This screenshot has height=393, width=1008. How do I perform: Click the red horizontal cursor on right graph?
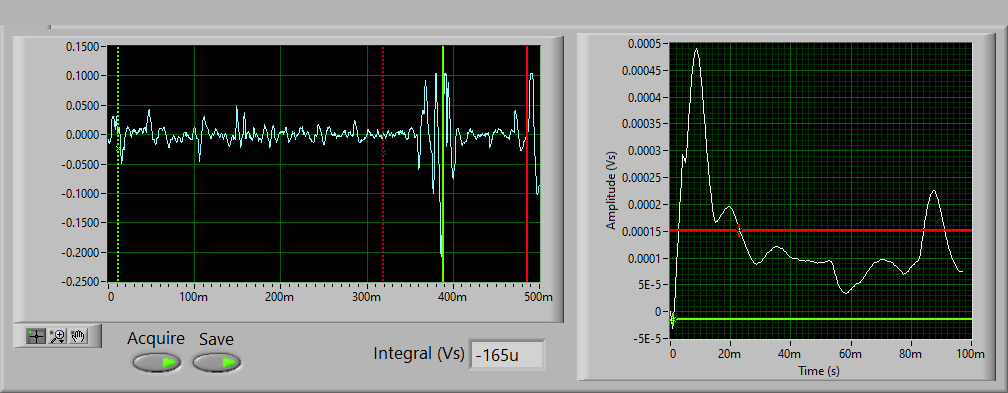tap(821, 230)
